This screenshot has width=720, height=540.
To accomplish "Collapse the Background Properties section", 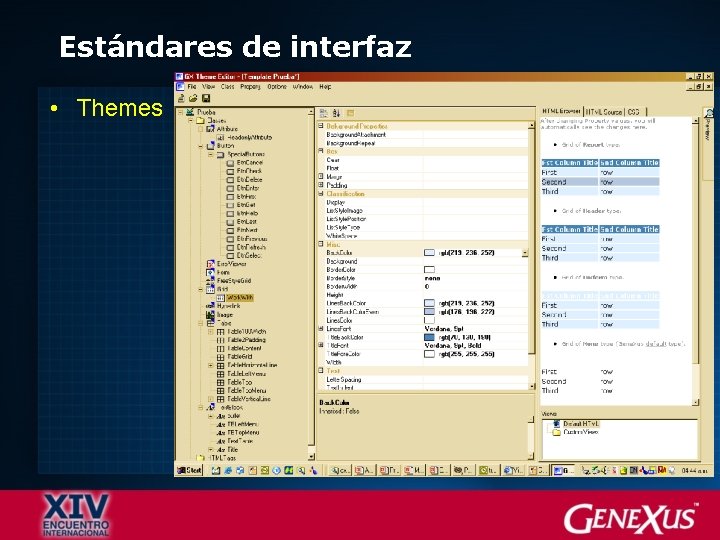I will pyautogui.click(x=321, y=125).
